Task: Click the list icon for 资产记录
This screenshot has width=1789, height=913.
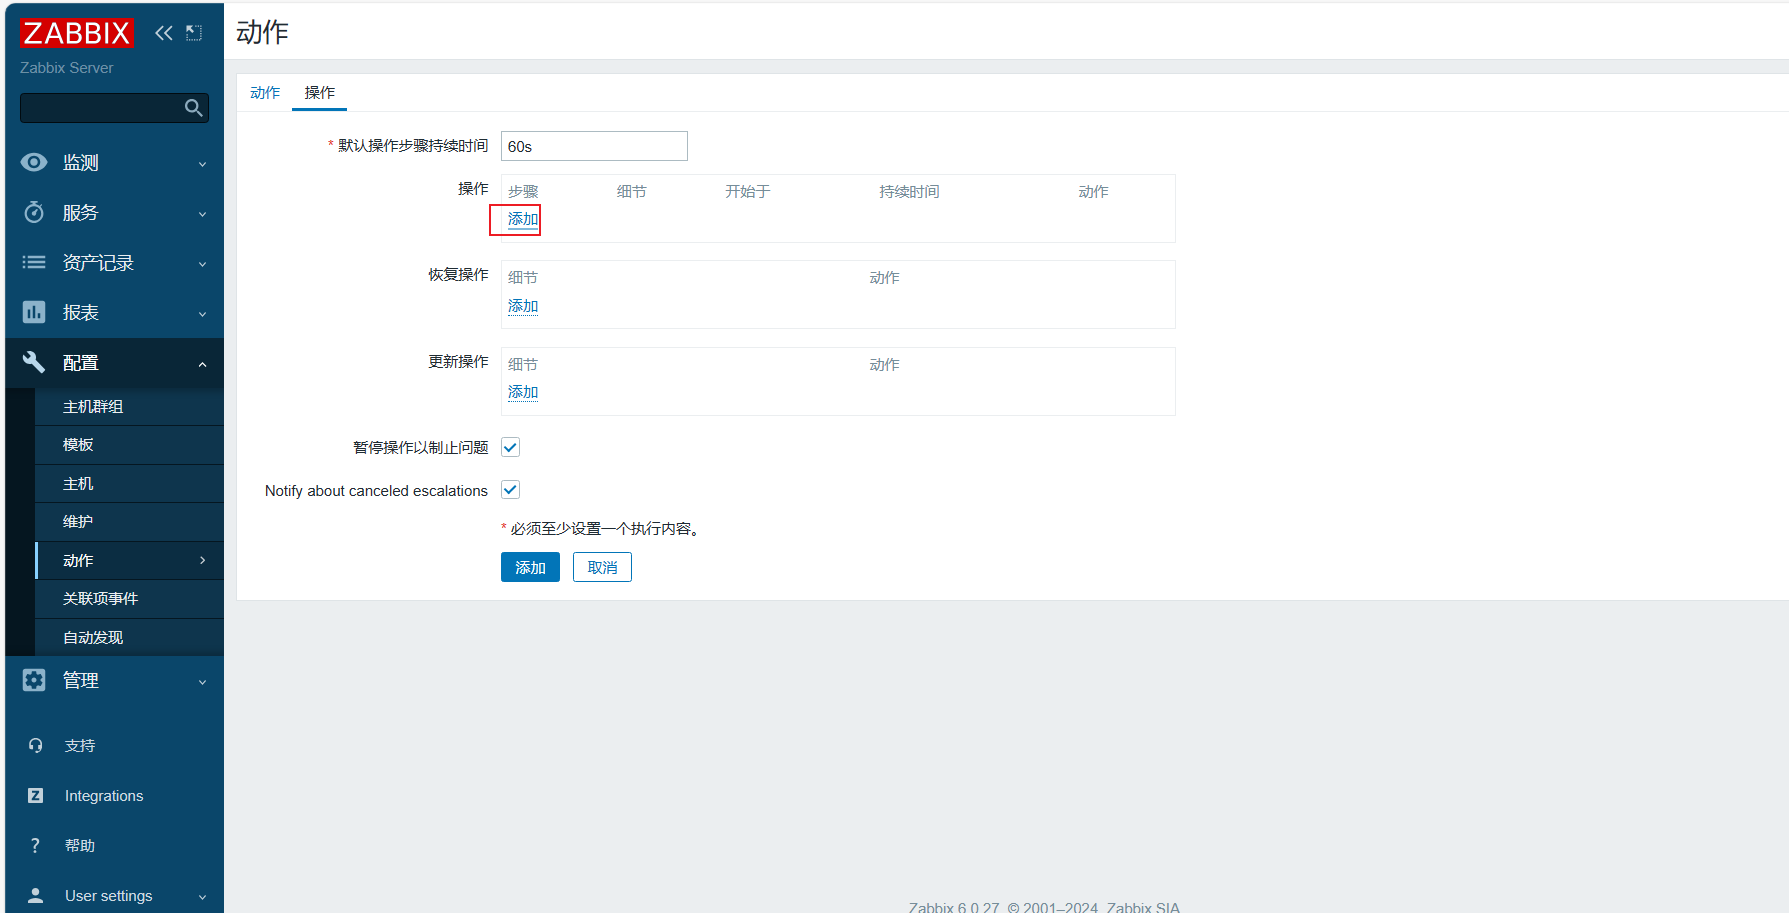Action: tap(34, 262)
